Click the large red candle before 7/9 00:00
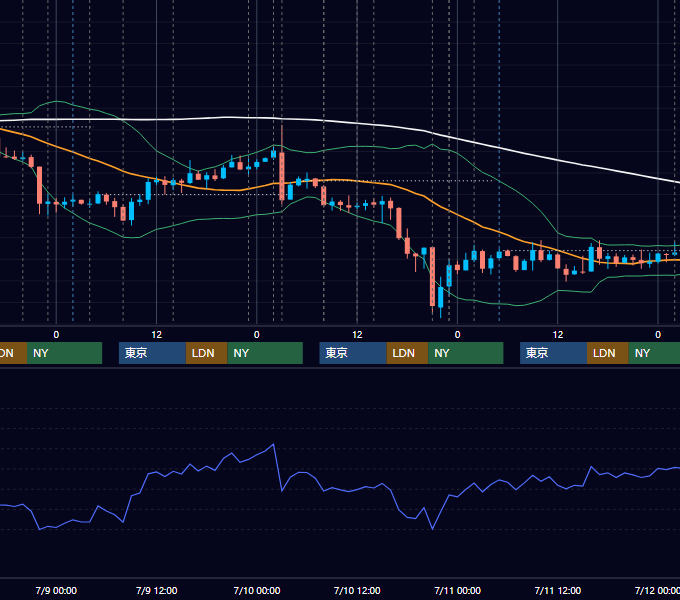Image resolution: width=680 pixels, height=600 pixels. [39, 186]
